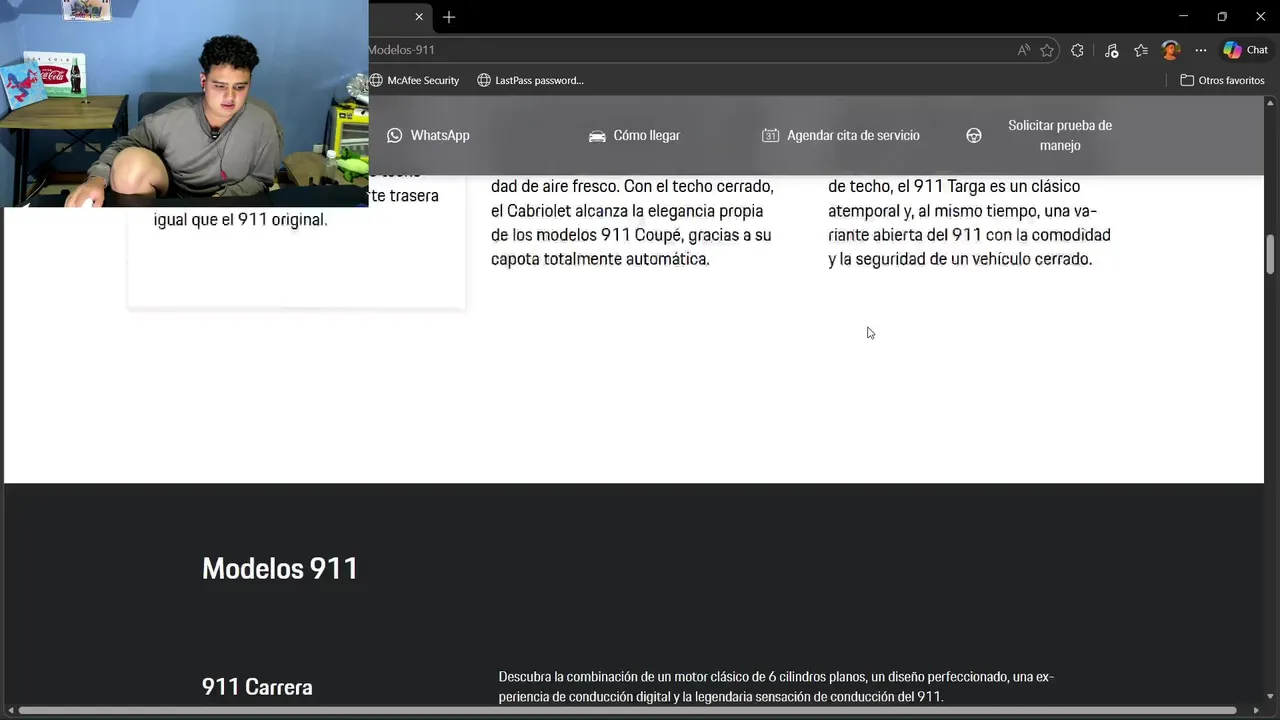
Task: Activate the Read aloud icon
Action: coord(1023,50)
